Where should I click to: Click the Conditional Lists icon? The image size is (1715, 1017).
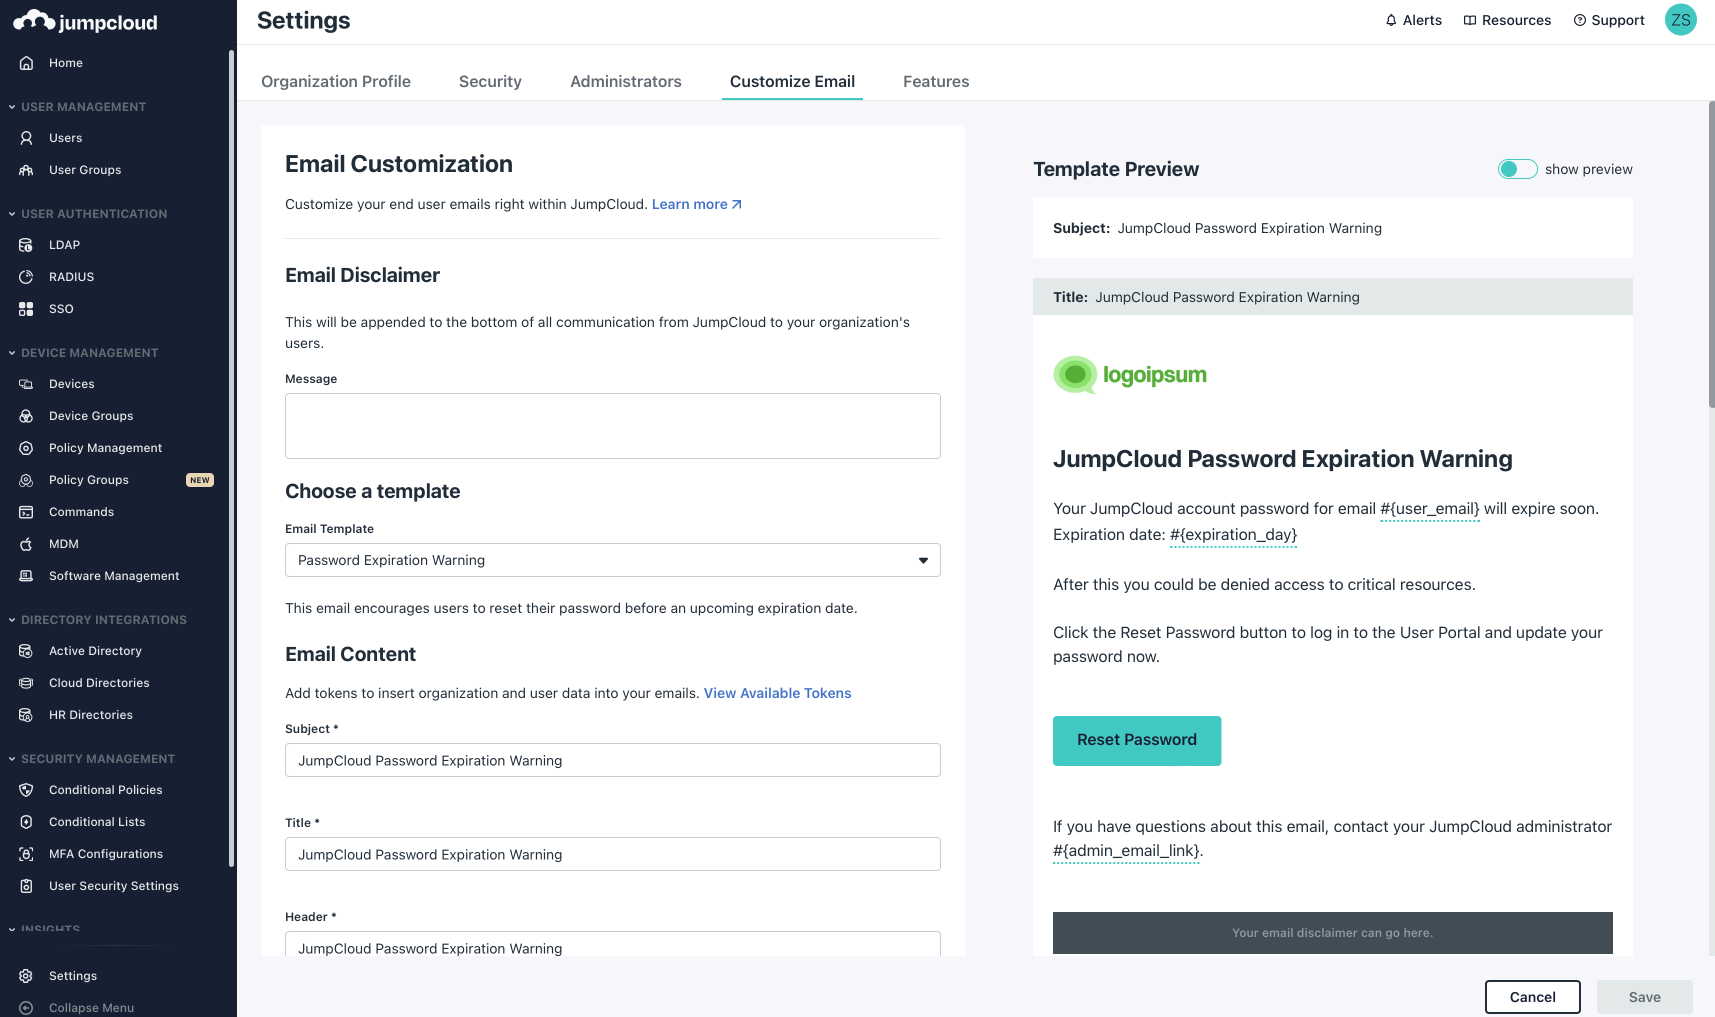point(26,822)
